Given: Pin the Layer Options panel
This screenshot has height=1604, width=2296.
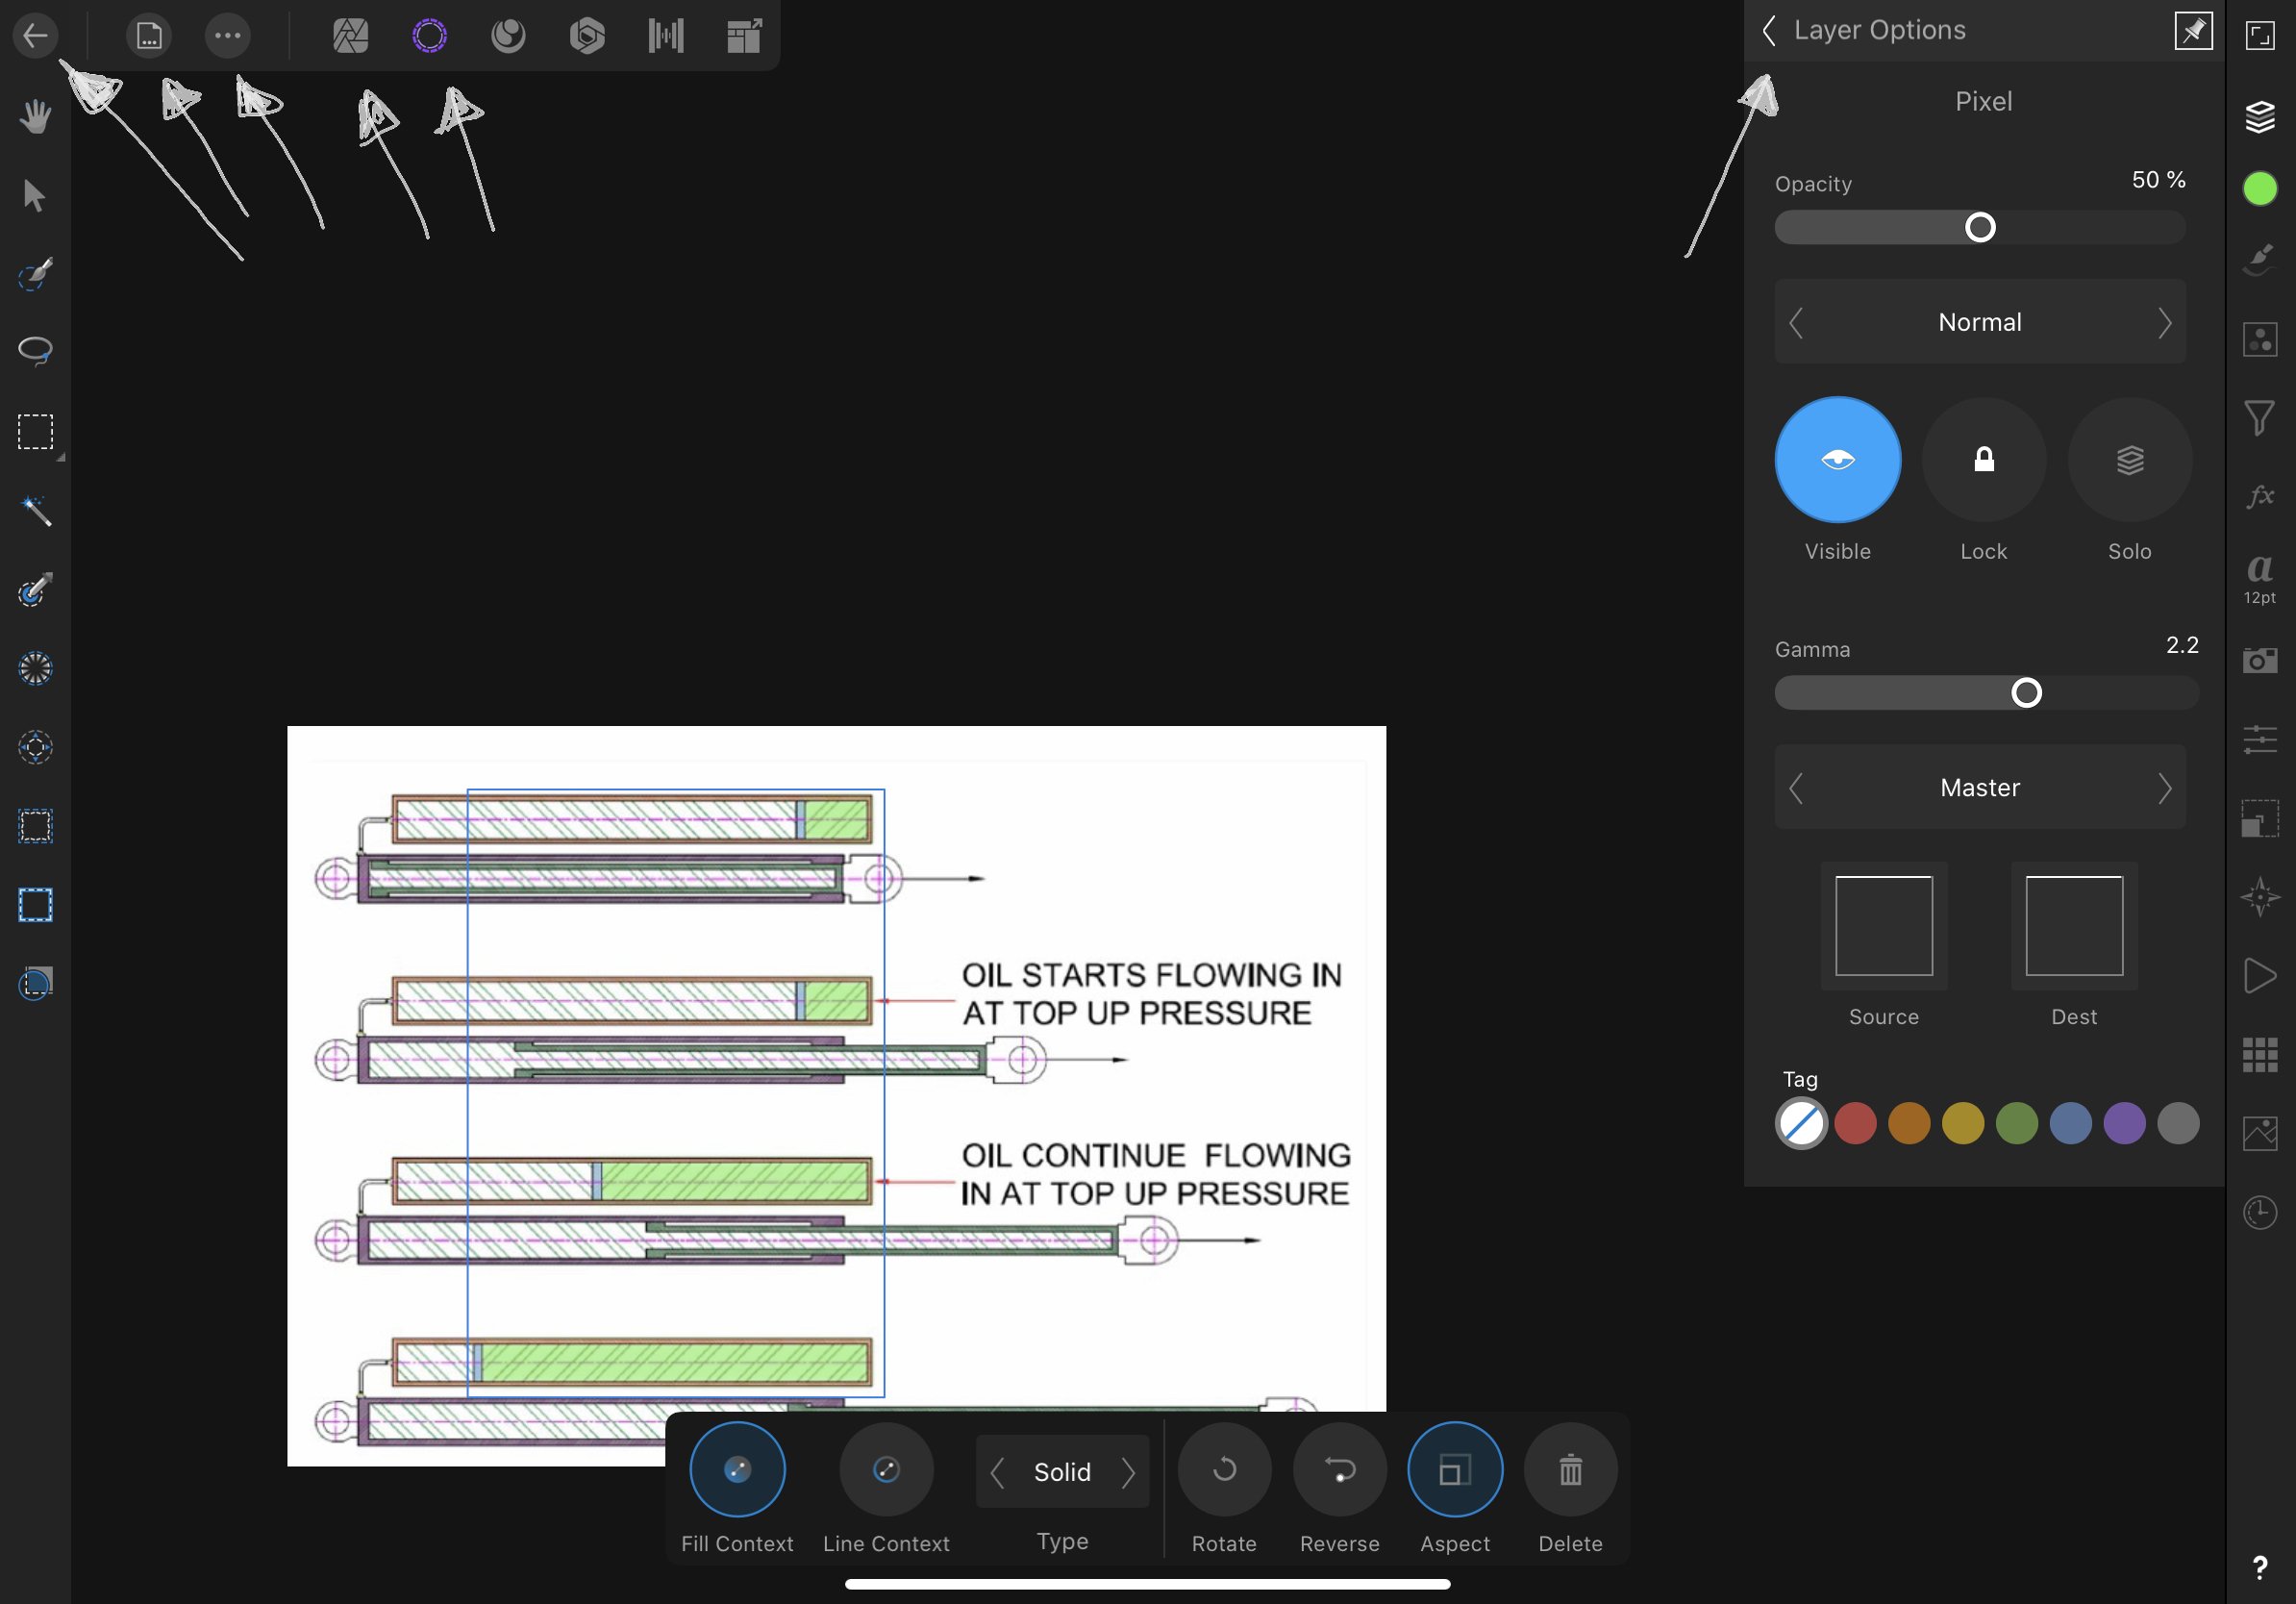Looking at the screenshot, I should pyautogui.click(x=2193, y=31).
